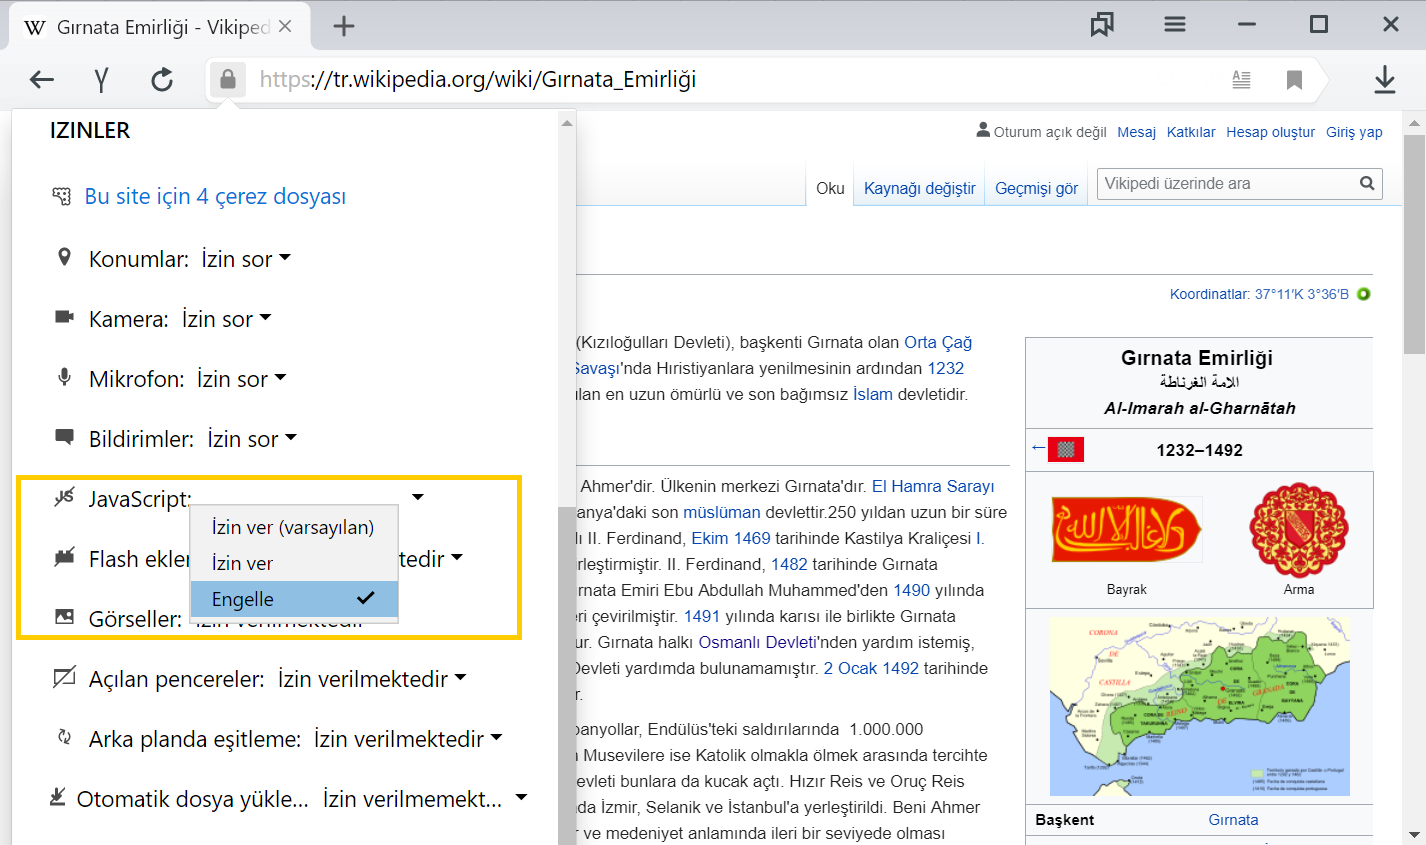Go back with the back arrow
The width and height of the screenshot is (1426, 845).
[42, 80]
